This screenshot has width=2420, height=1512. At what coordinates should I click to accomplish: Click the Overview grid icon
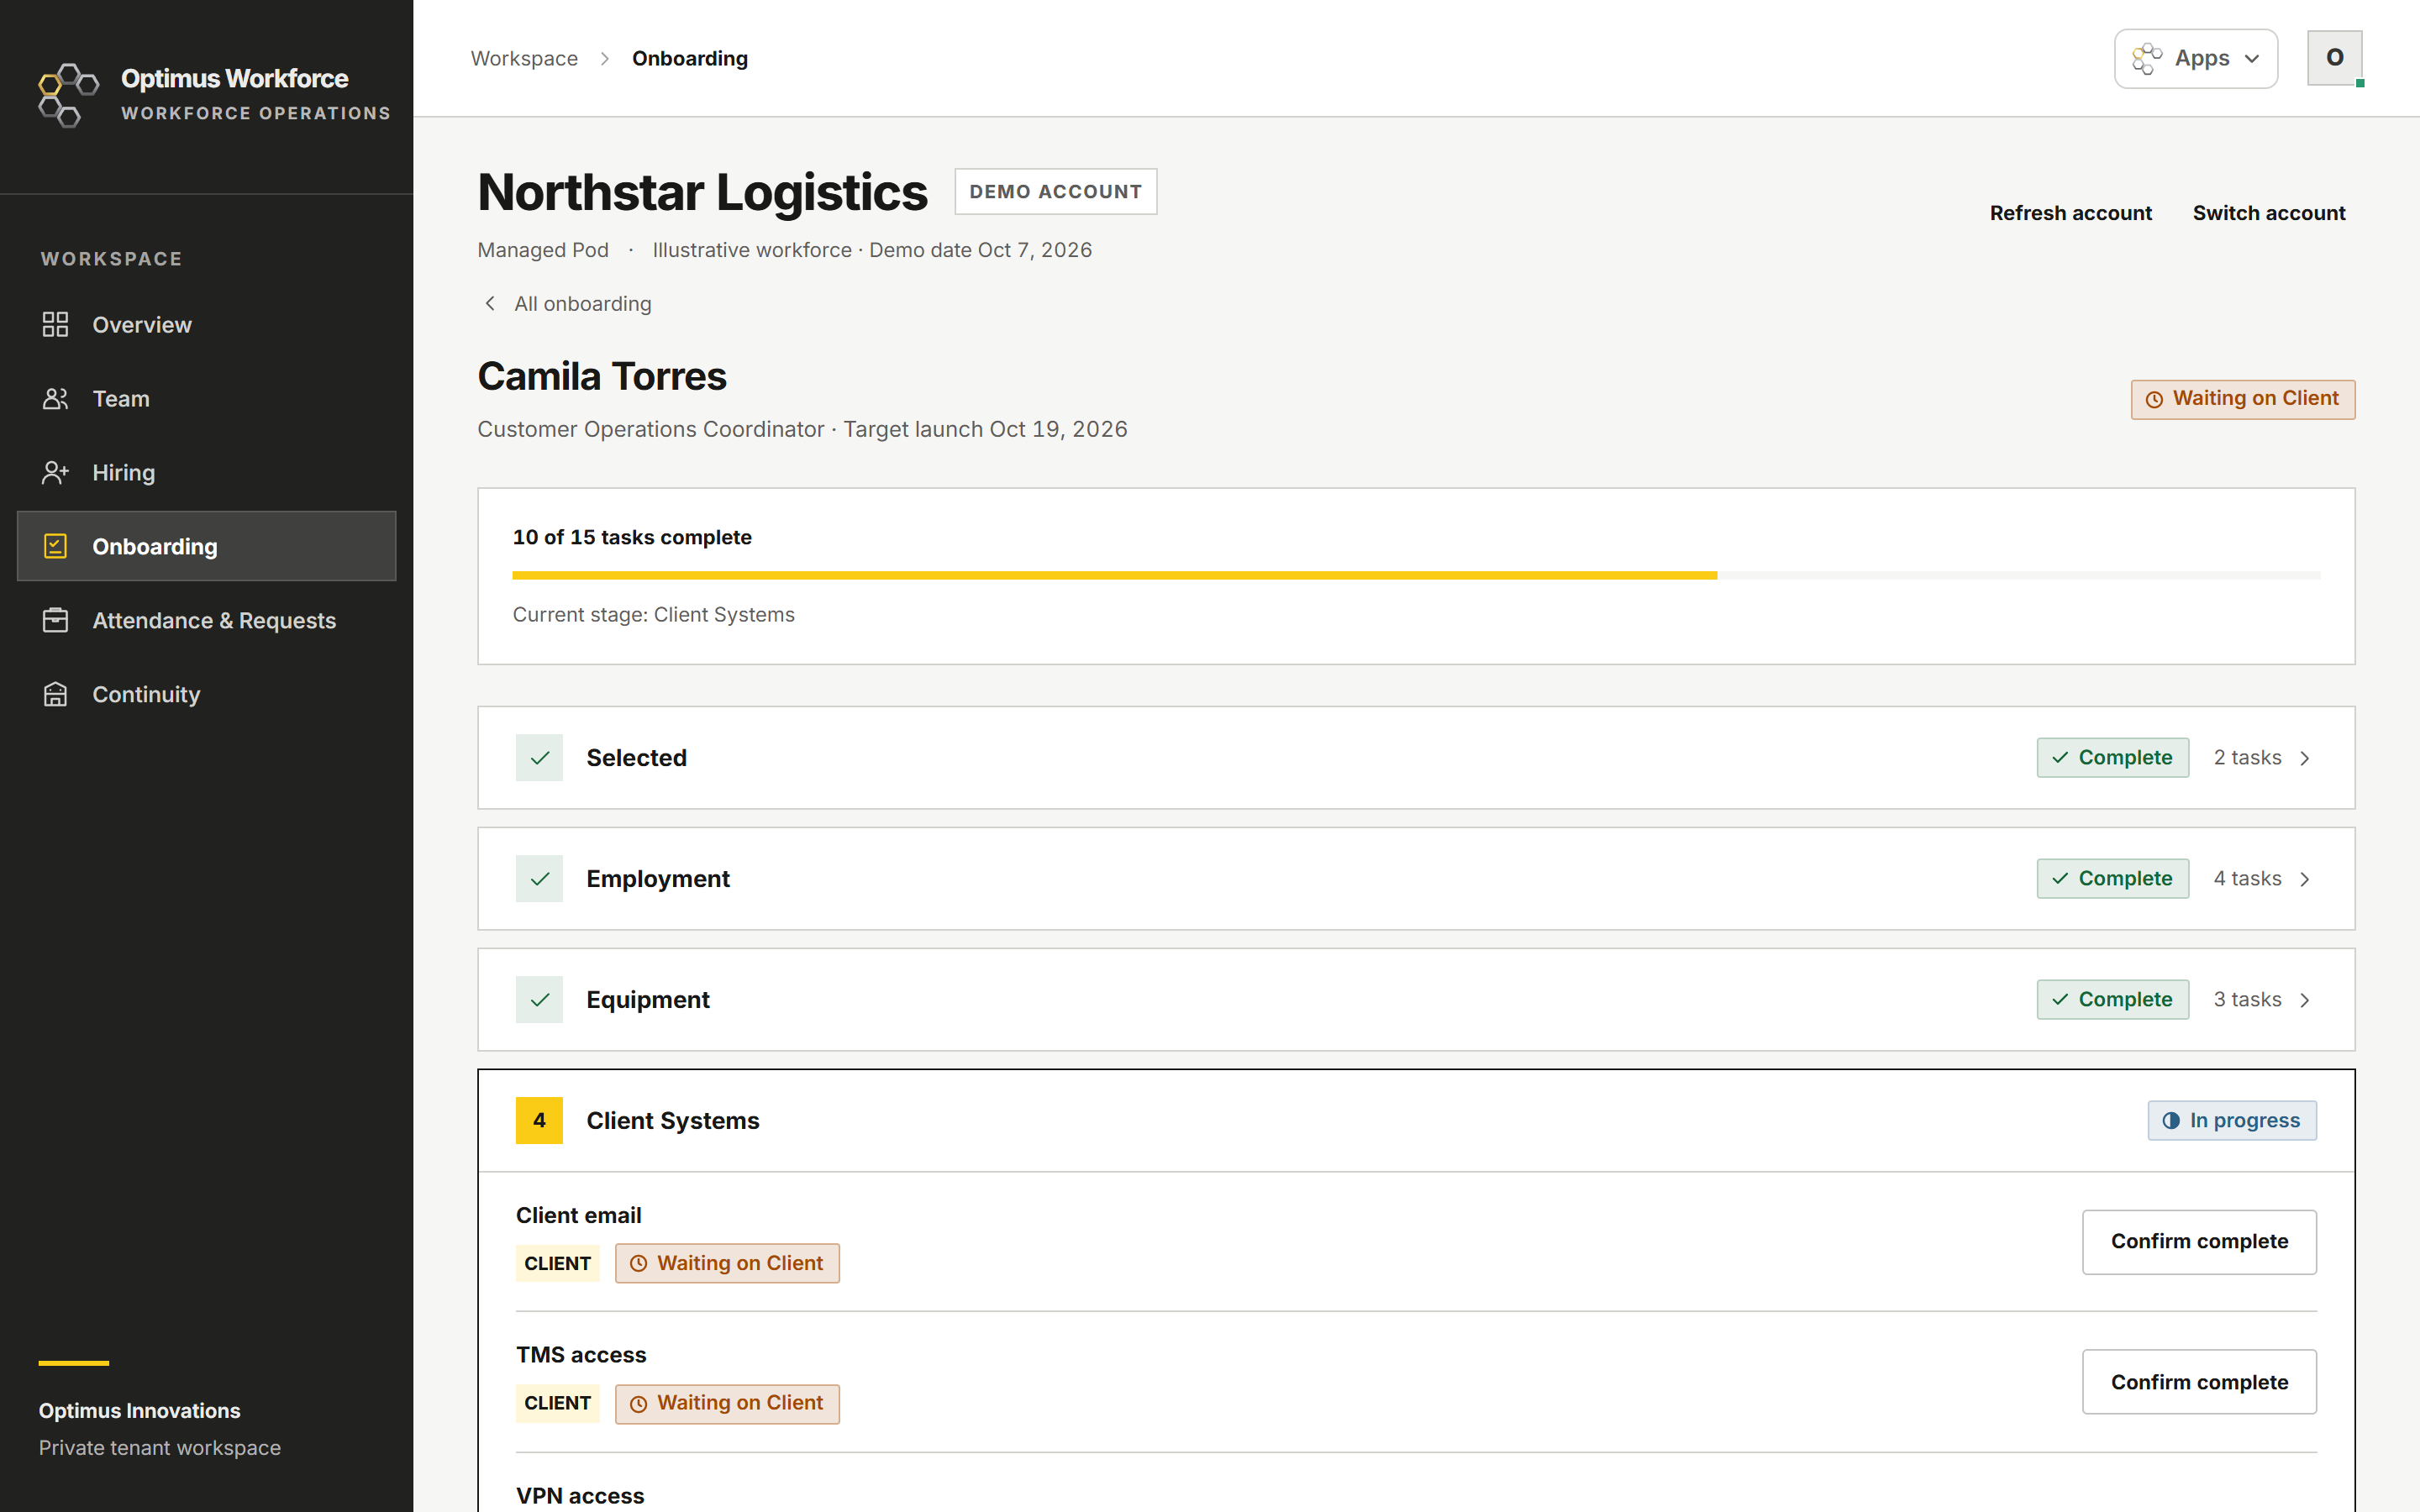(55, 325)
